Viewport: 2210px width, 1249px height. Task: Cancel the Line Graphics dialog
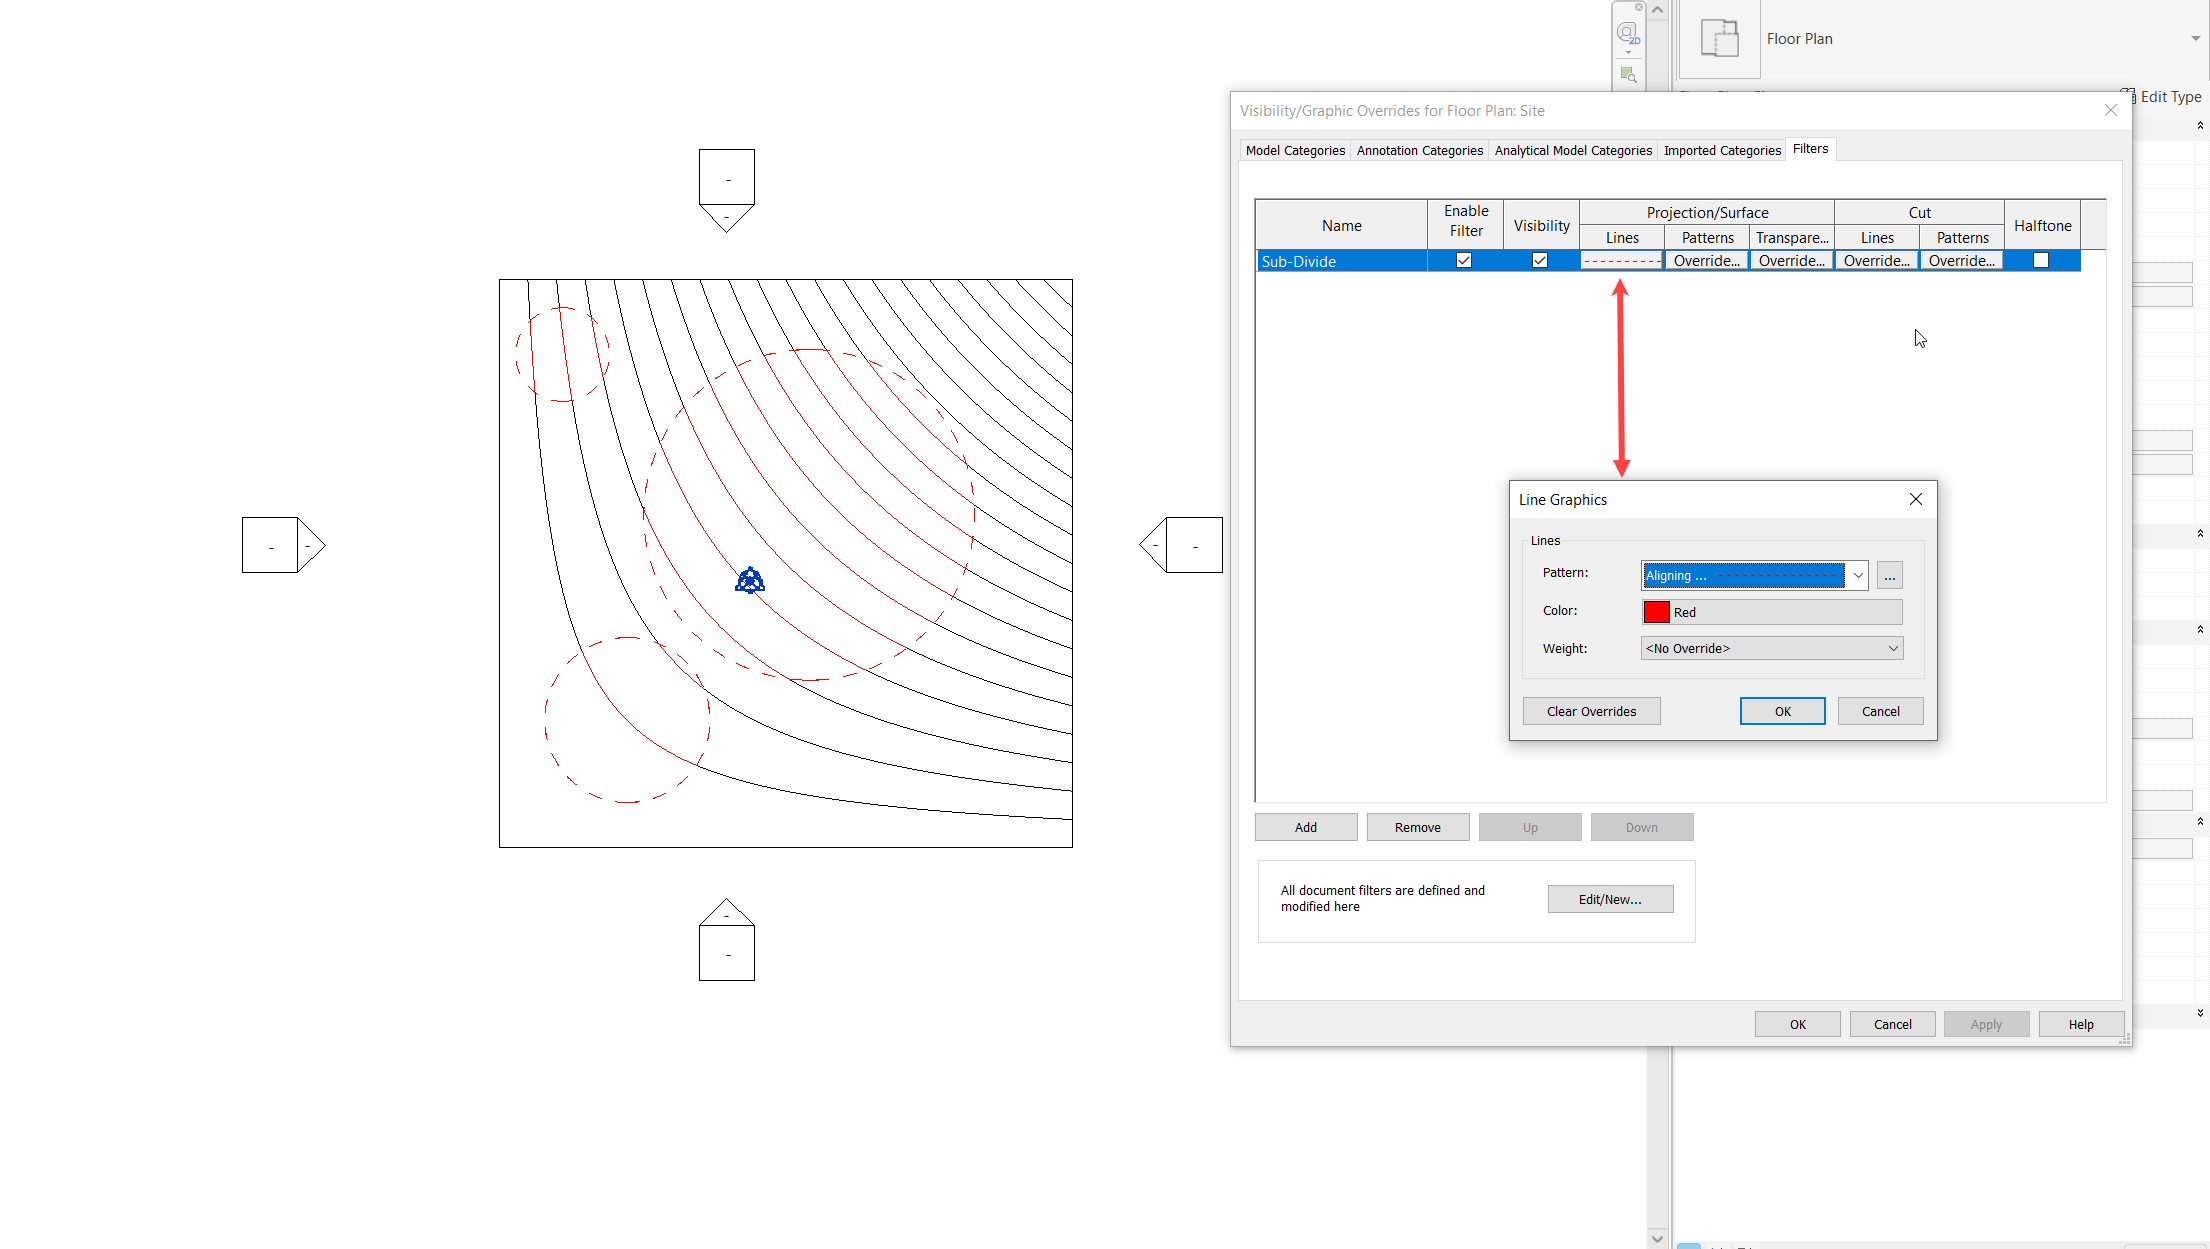(1881, 711)
